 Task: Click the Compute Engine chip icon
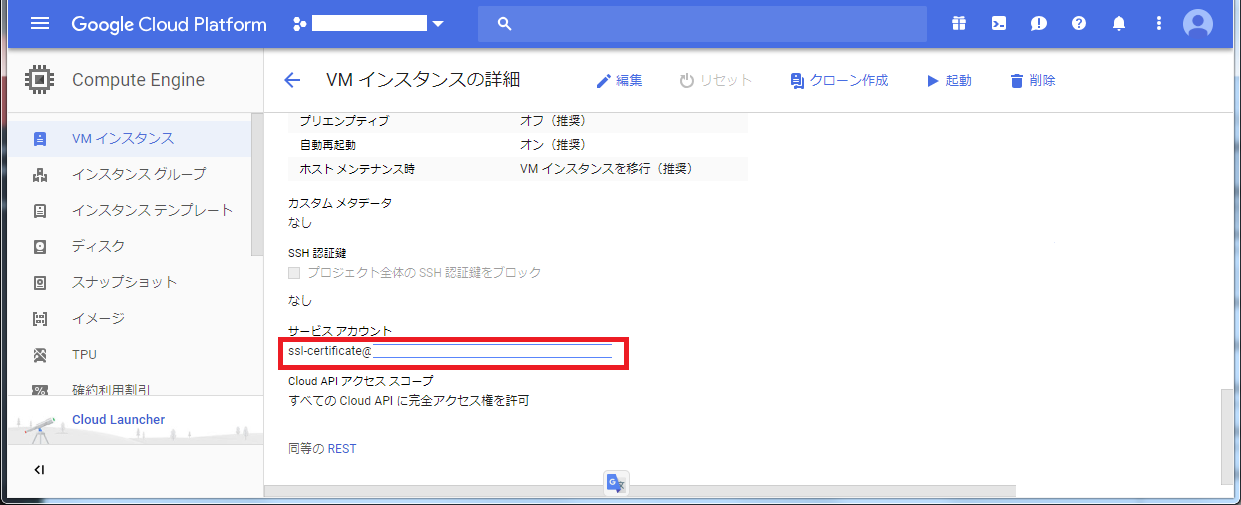[39, 80]
